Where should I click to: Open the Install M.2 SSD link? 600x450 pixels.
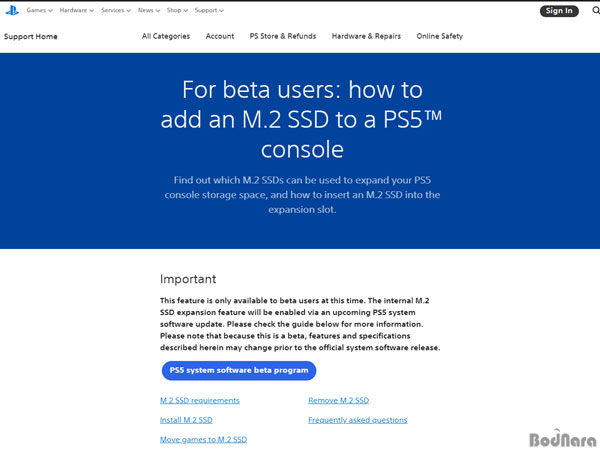tap(186, 420)
